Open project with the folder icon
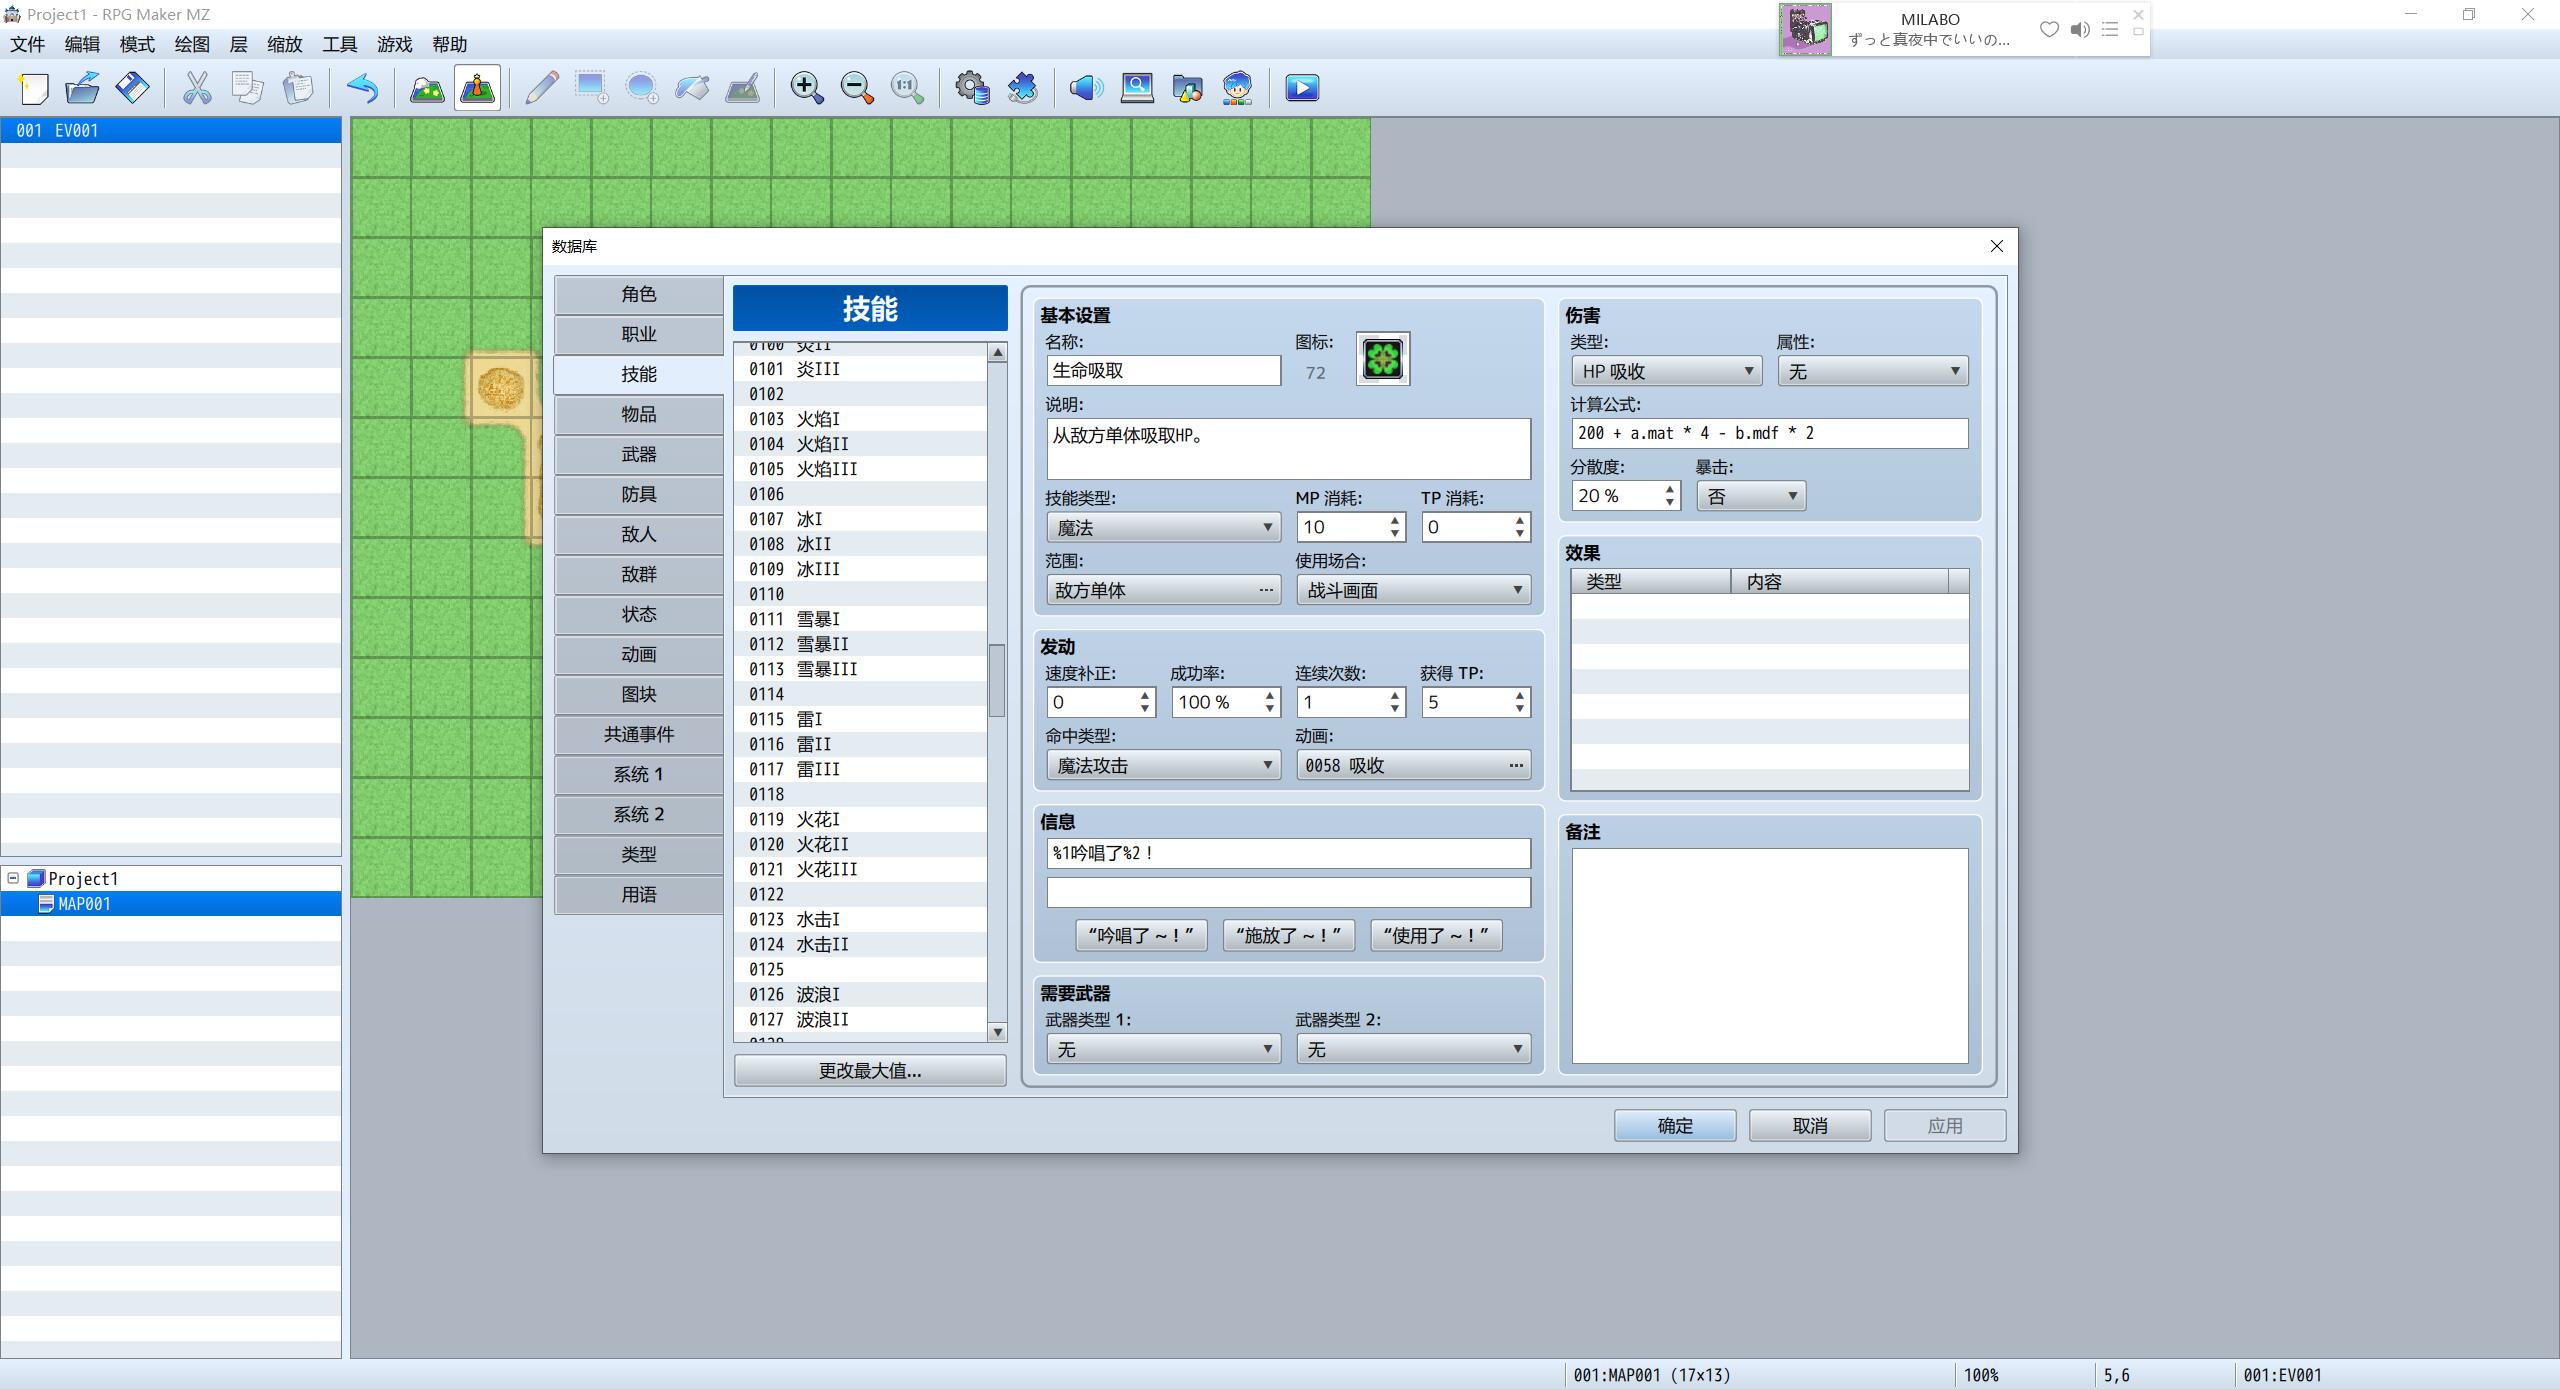This screenshot has width=2560, height=1389. [x=83, y=88]
